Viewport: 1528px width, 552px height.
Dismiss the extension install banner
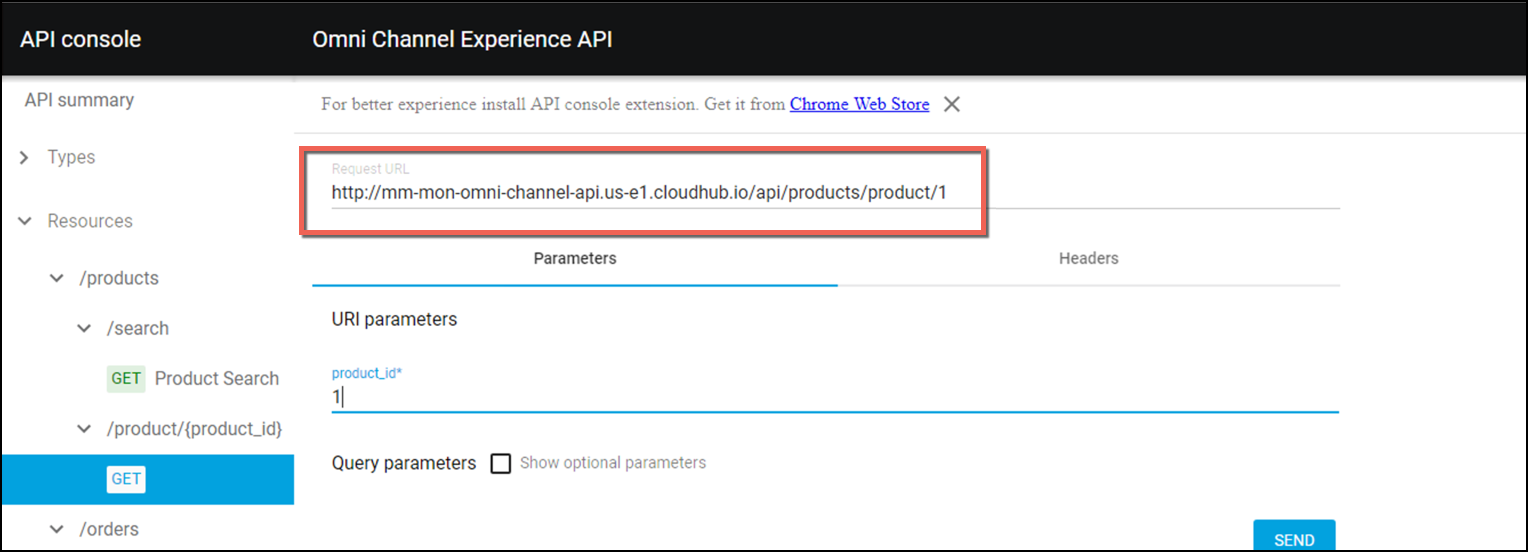952,104
